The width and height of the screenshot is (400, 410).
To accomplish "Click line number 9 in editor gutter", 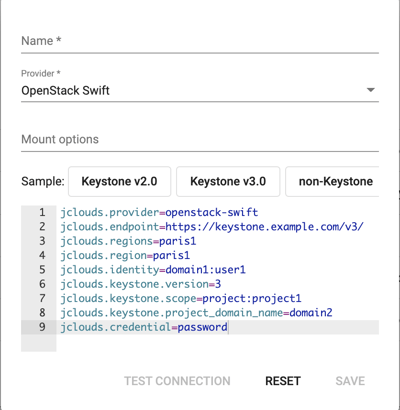I will pyautogui.click(x=42, y=327).
